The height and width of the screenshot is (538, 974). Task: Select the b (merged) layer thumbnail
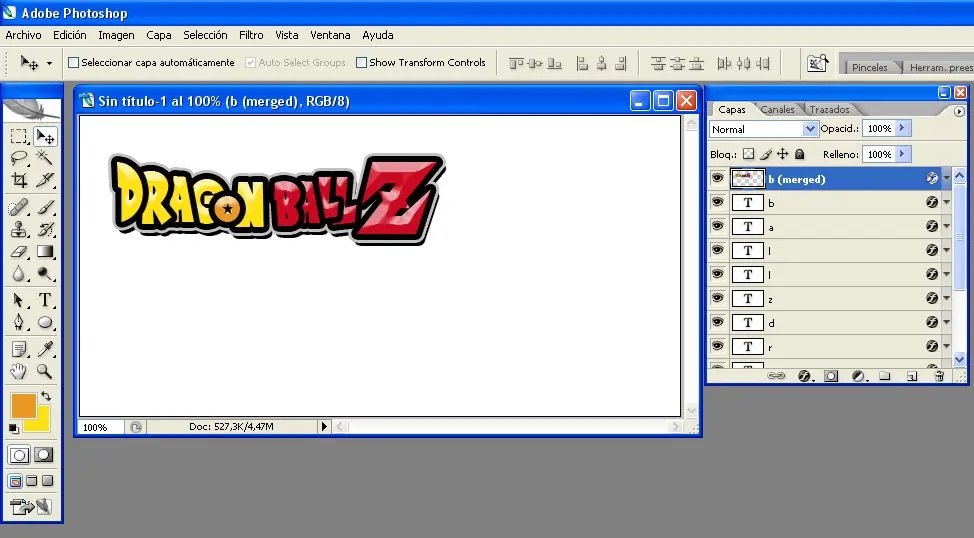click(x=747, y=179)
